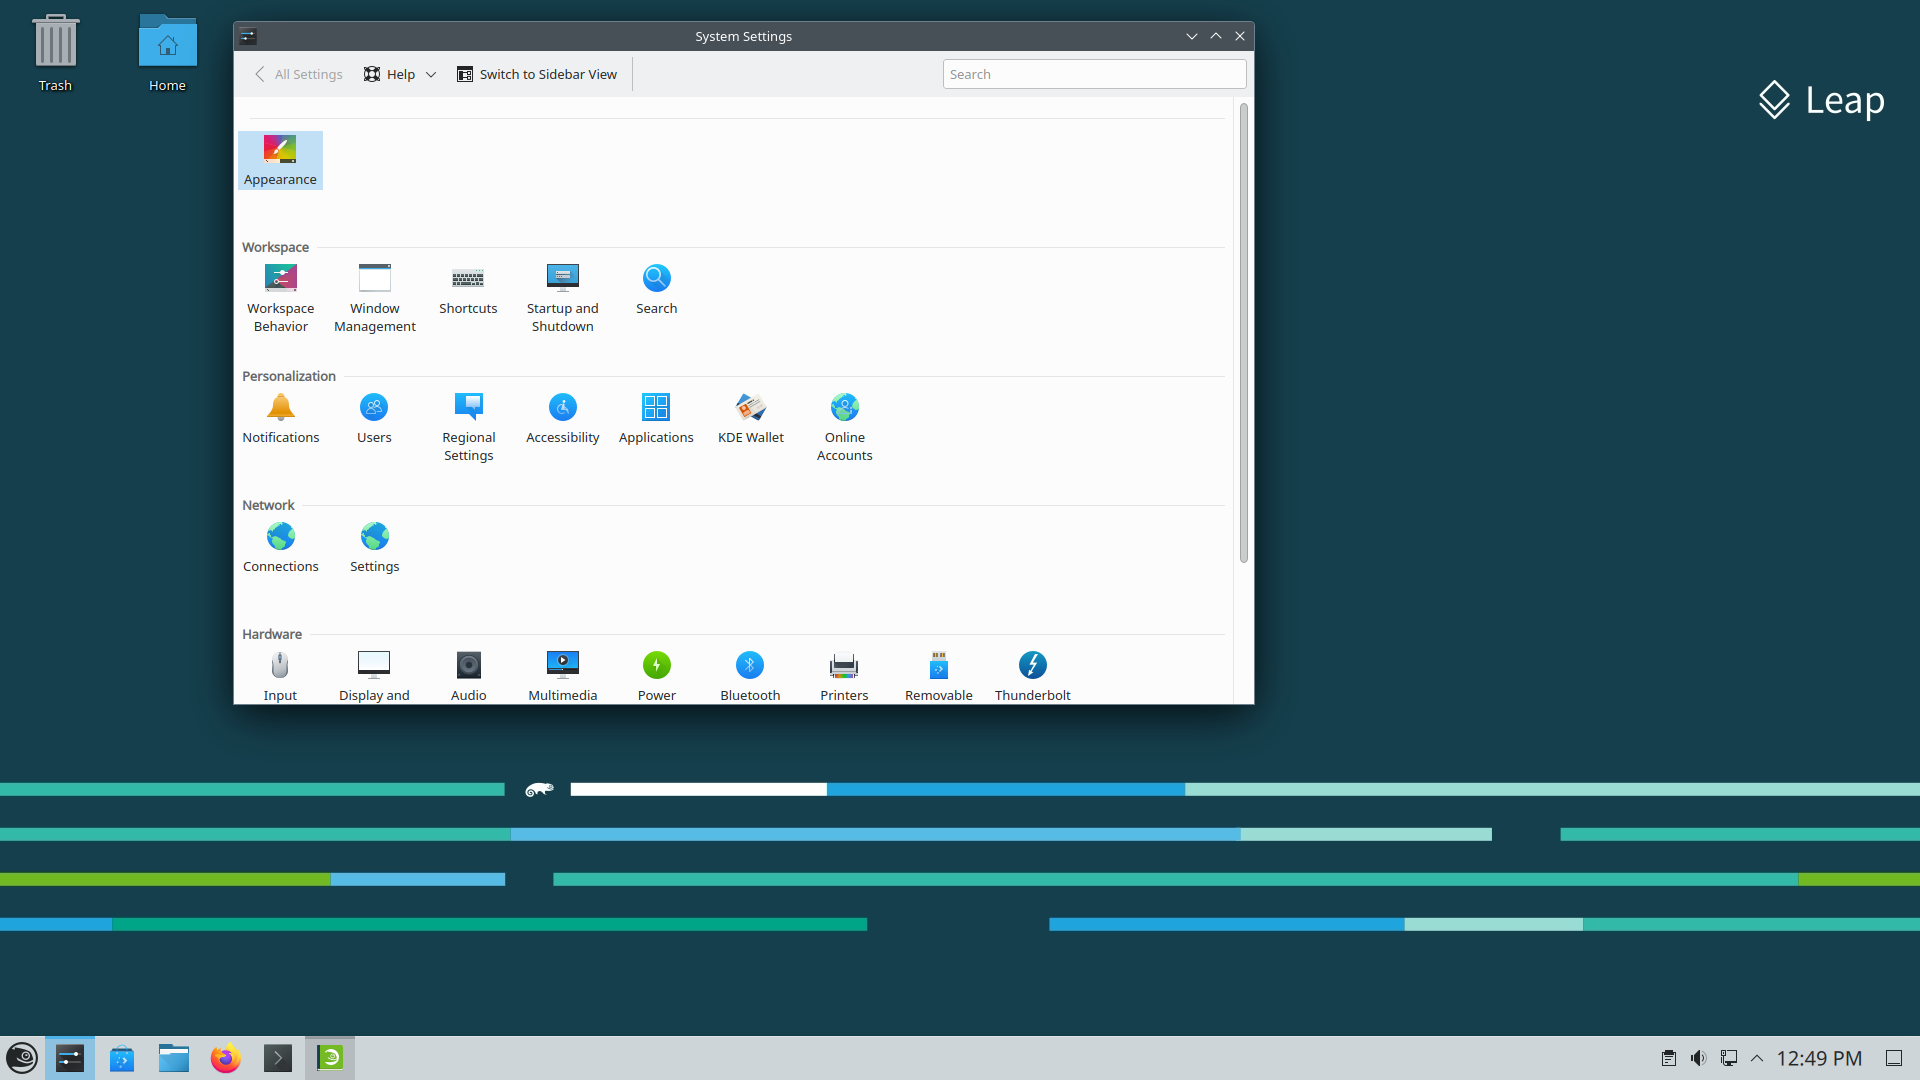
Task: Open Regional Settings
Action: point(469,427)
